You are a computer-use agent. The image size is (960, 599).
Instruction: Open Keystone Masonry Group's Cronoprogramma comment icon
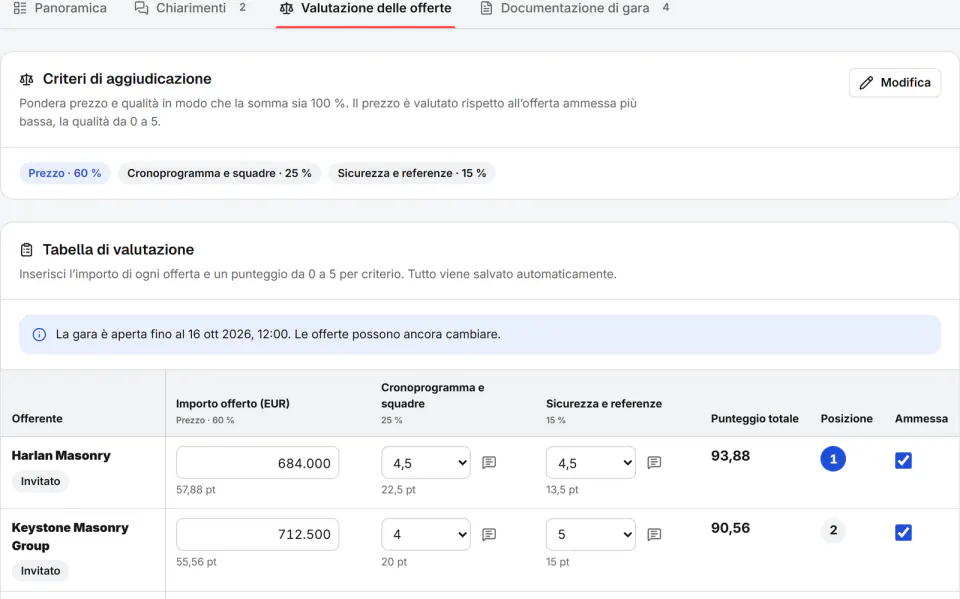489,535
